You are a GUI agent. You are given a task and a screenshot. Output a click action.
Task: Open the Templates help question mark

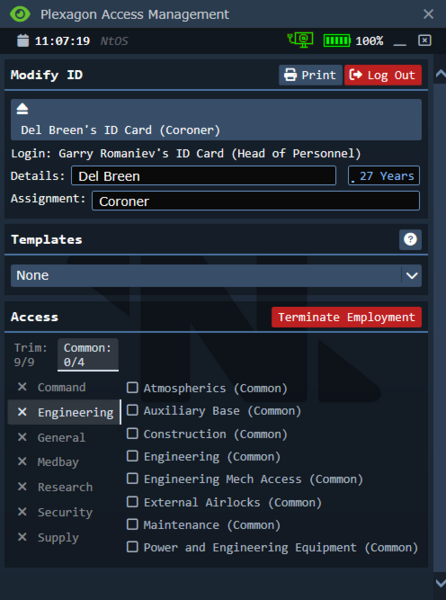tap(410, 240)
